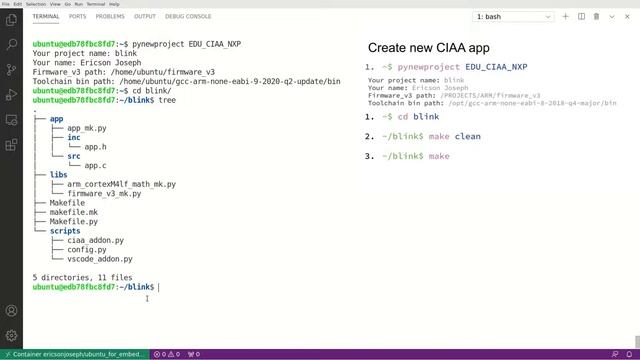Click 'cd blink' command in instructions
640x360 pixels.
tap(418, 117)
